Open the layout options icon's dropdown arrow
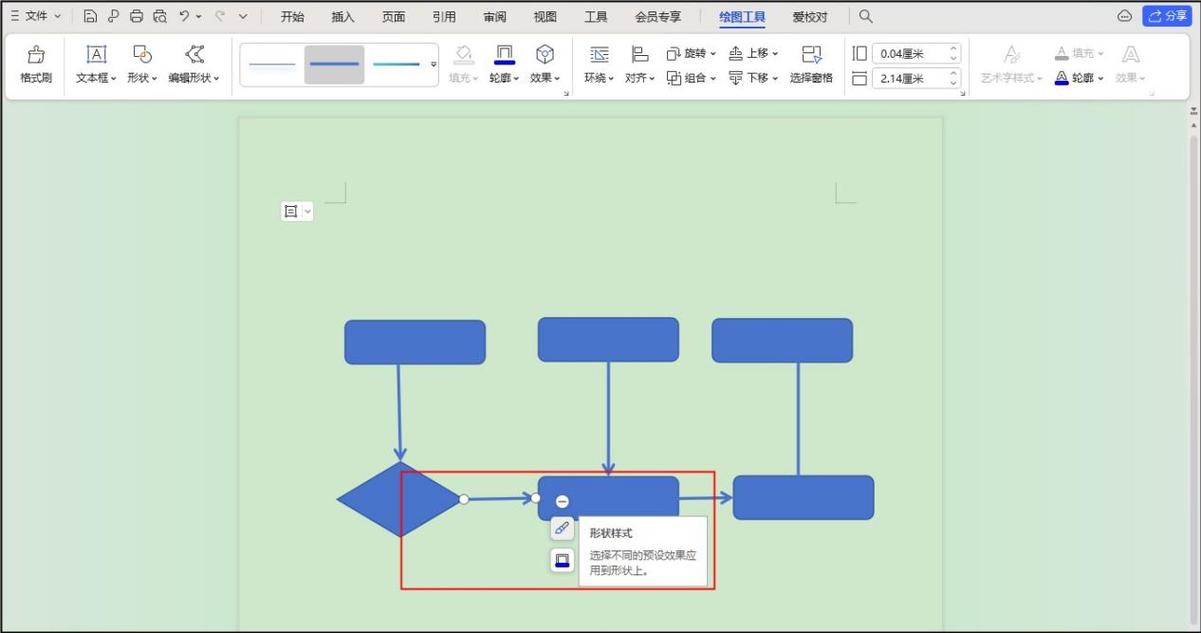This screenshot has width=1201, height=633. pos(307,211)
